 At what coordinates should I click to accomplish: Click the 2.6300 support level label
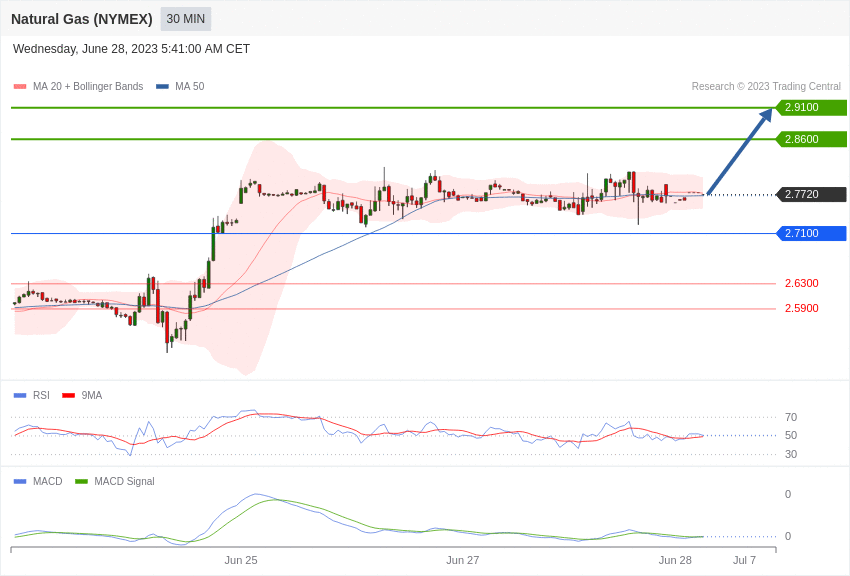point(802,283)
